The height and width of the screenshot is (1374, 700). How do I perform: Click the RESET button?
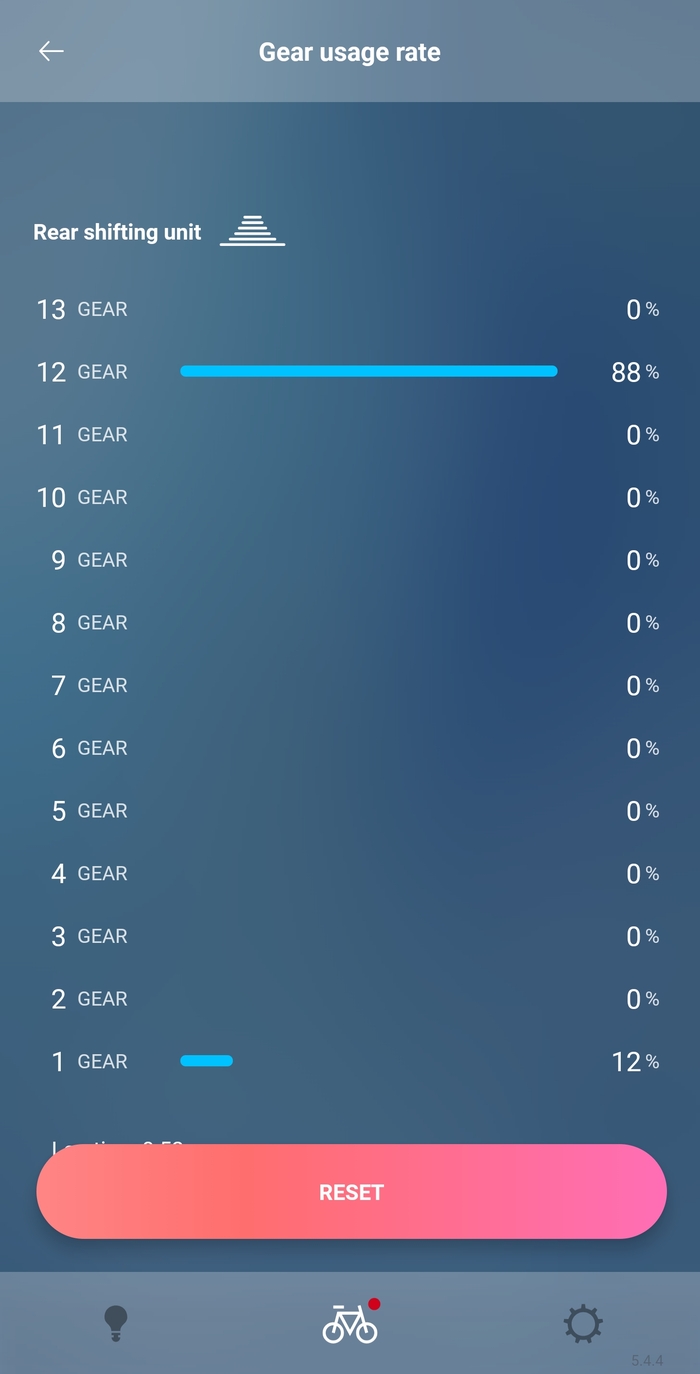[x=351, y=1191]
